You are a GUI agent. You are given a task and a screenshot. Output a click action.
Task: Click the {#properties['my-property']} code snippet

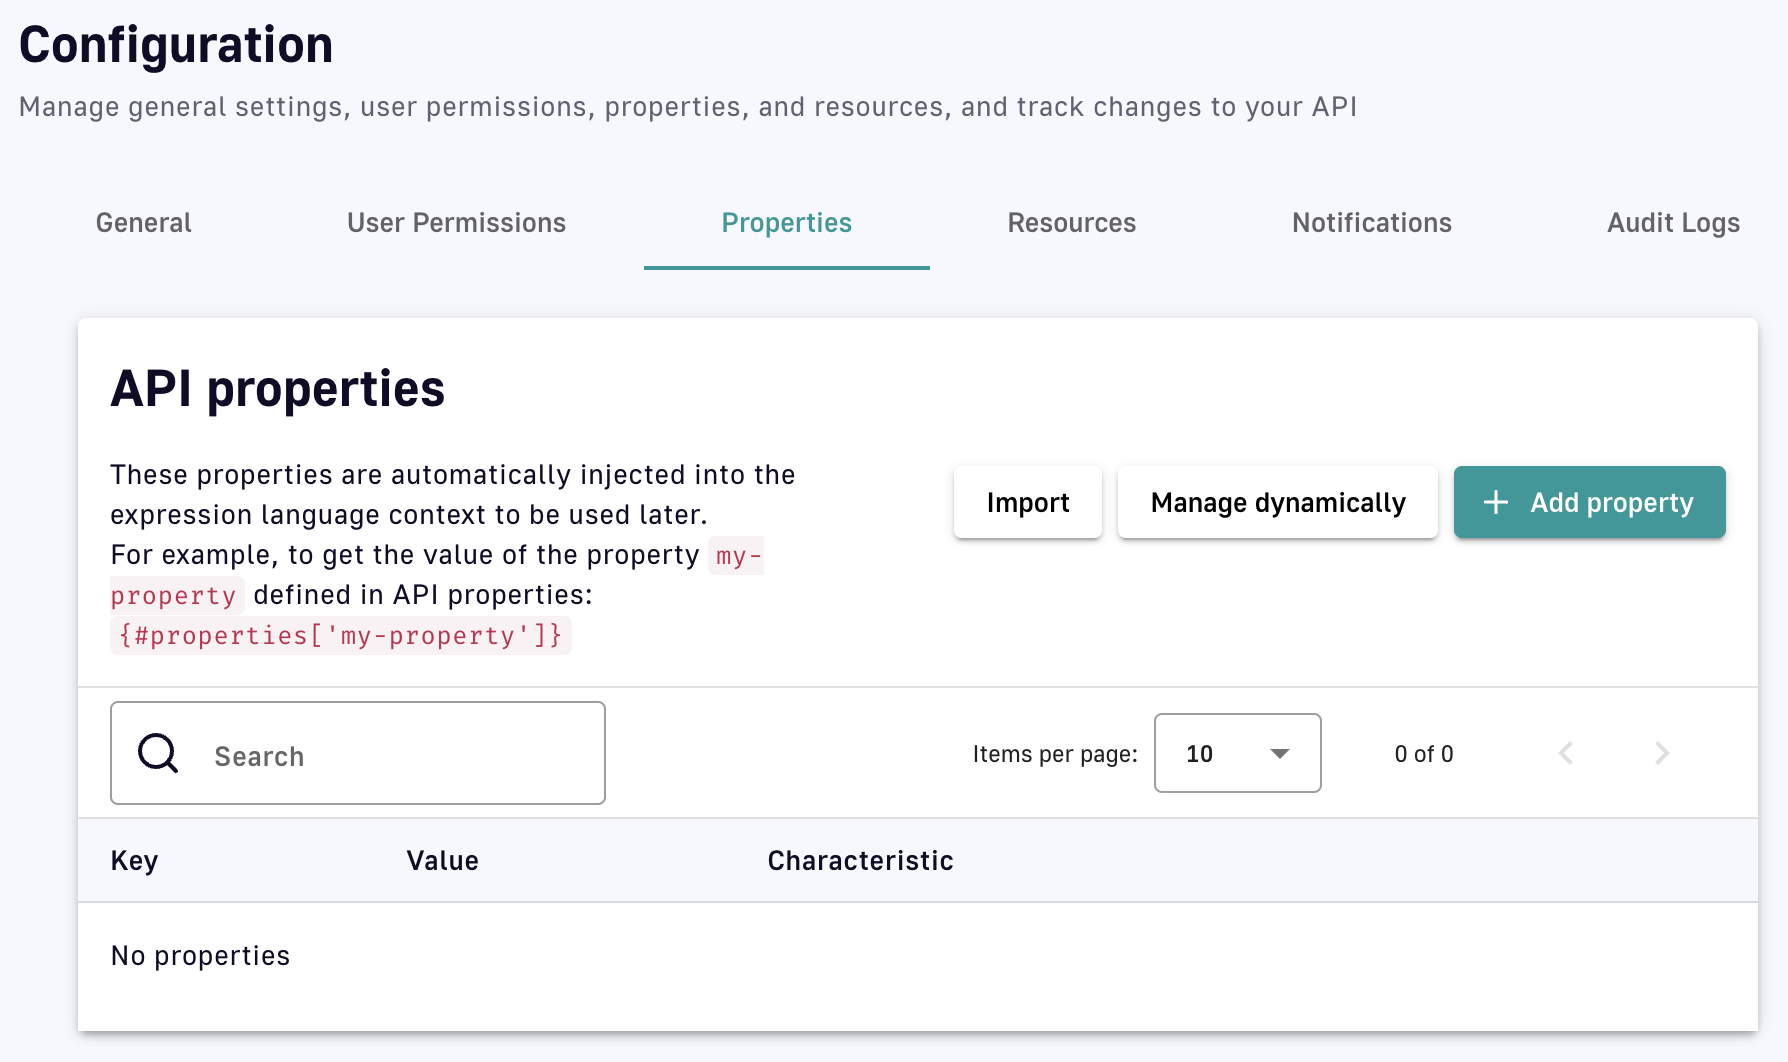[x=340, y=636]
